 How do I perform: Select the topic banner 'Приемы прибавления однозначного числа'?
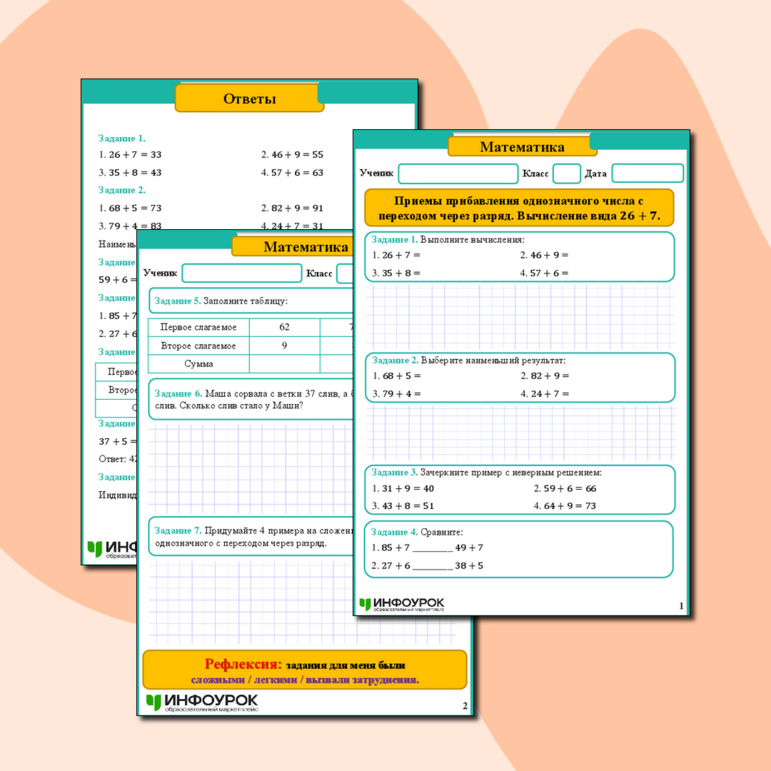tap(519, 208)
